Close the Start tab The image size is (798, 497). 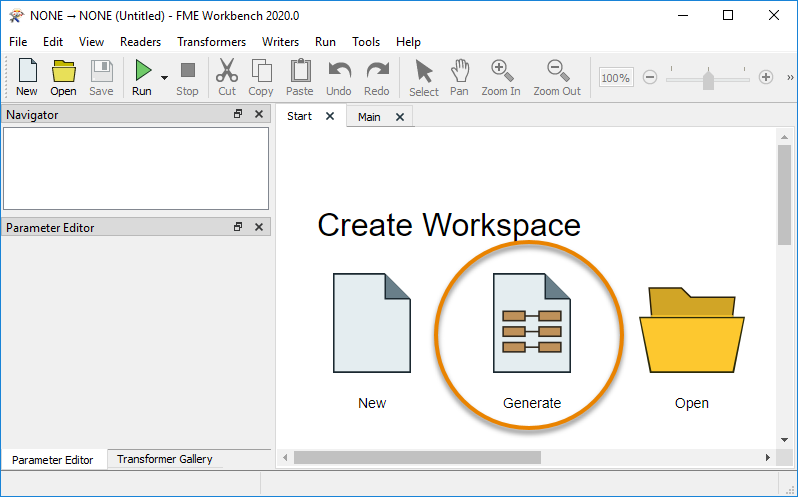click(x=330, y=116)
